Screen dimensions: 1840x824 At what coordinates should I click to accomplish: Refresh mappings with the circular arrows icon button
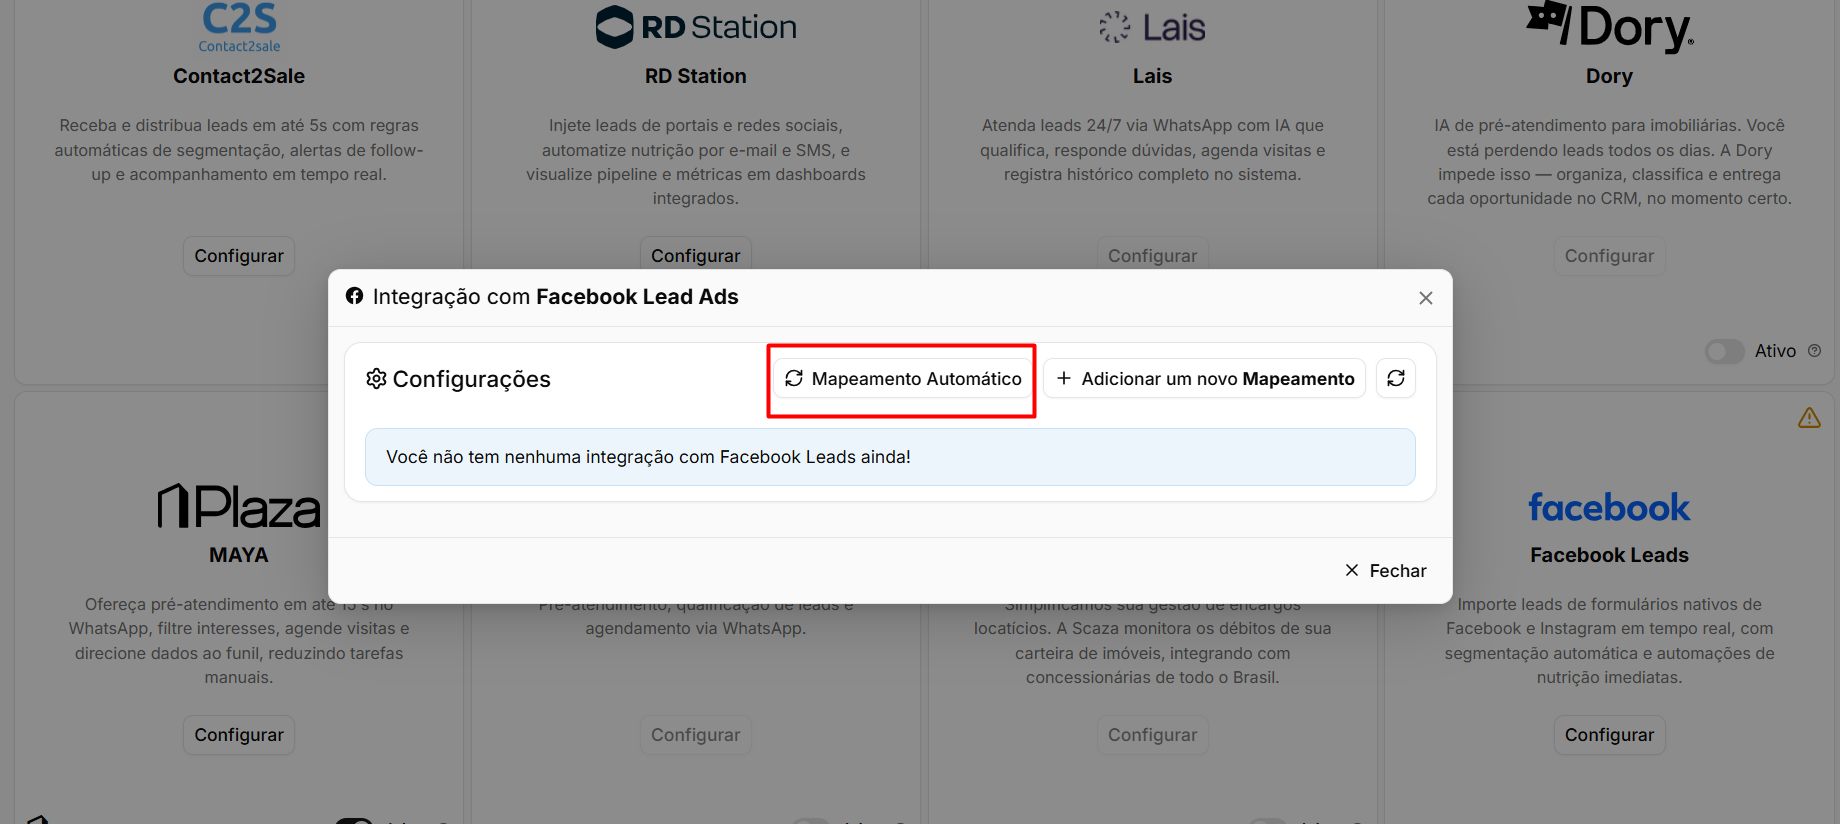click(x=1396, y=379)
